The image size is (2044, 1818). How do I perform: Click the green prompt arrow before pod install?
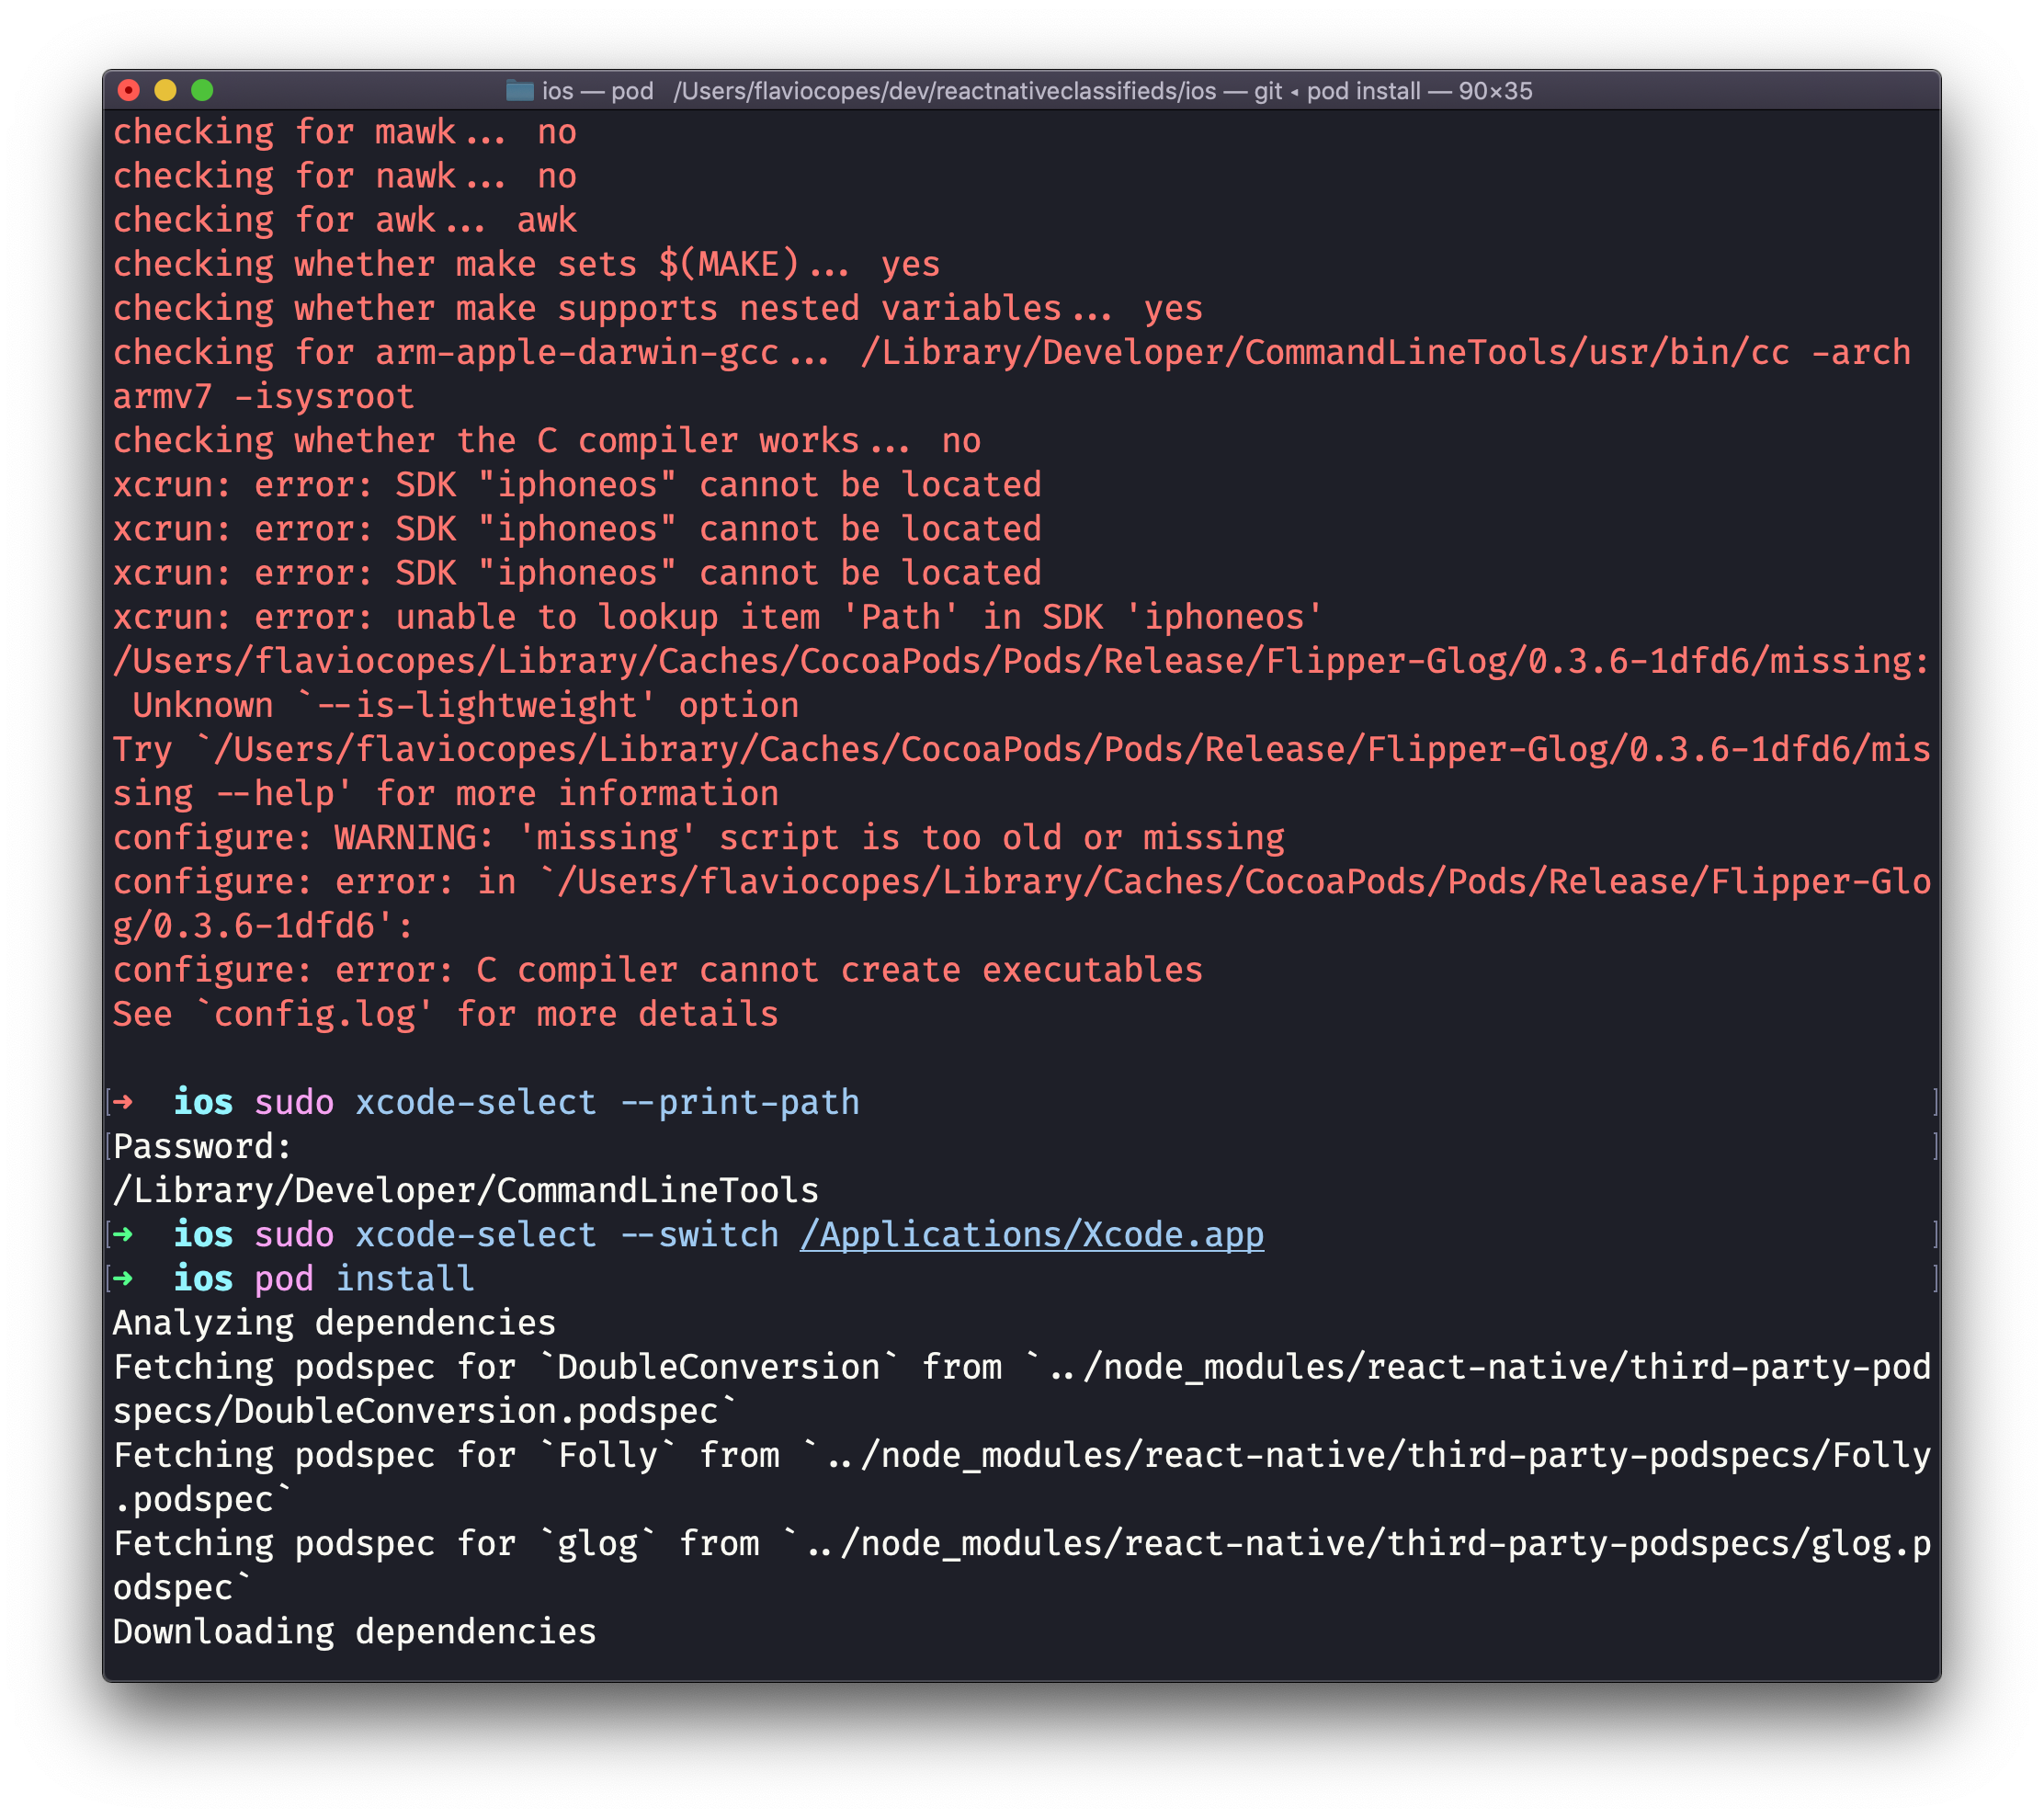(123, 1278)
